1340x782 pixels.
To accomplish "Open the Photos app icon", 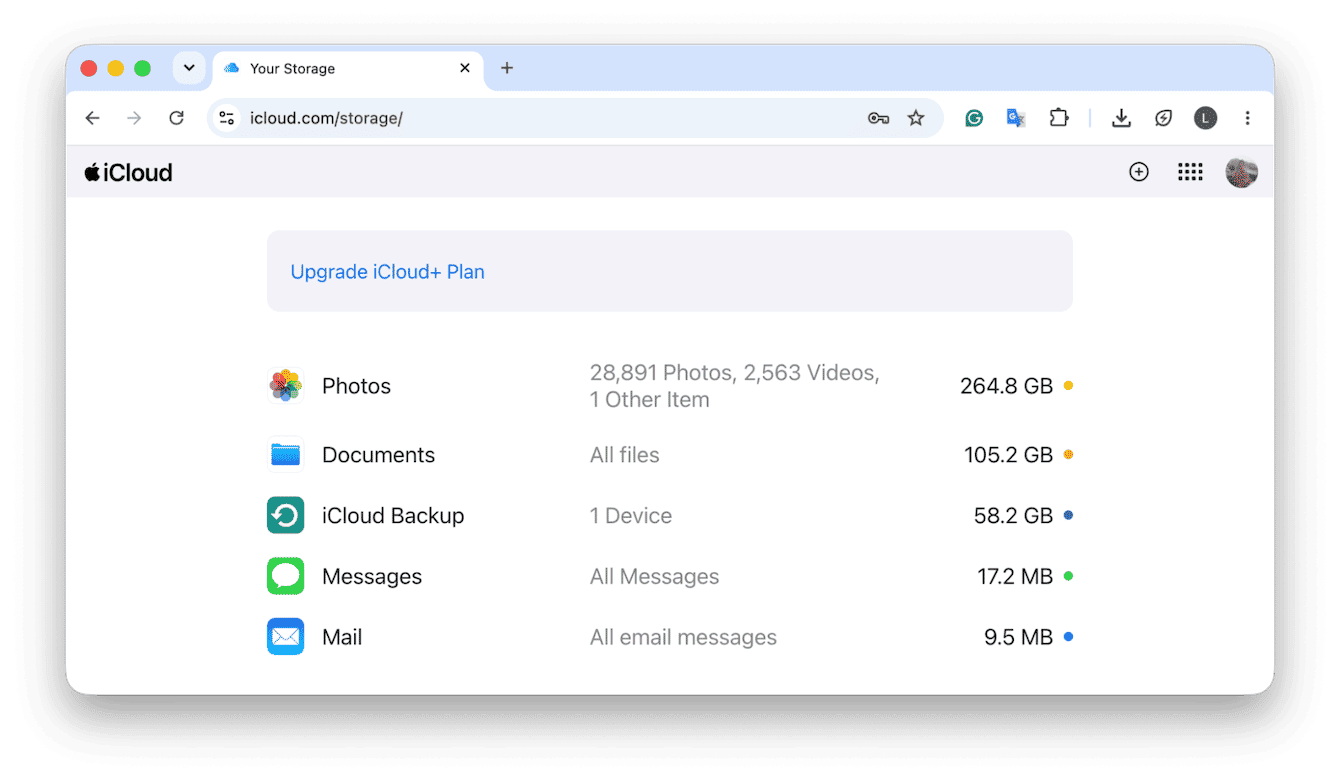I will pos(286,386).
